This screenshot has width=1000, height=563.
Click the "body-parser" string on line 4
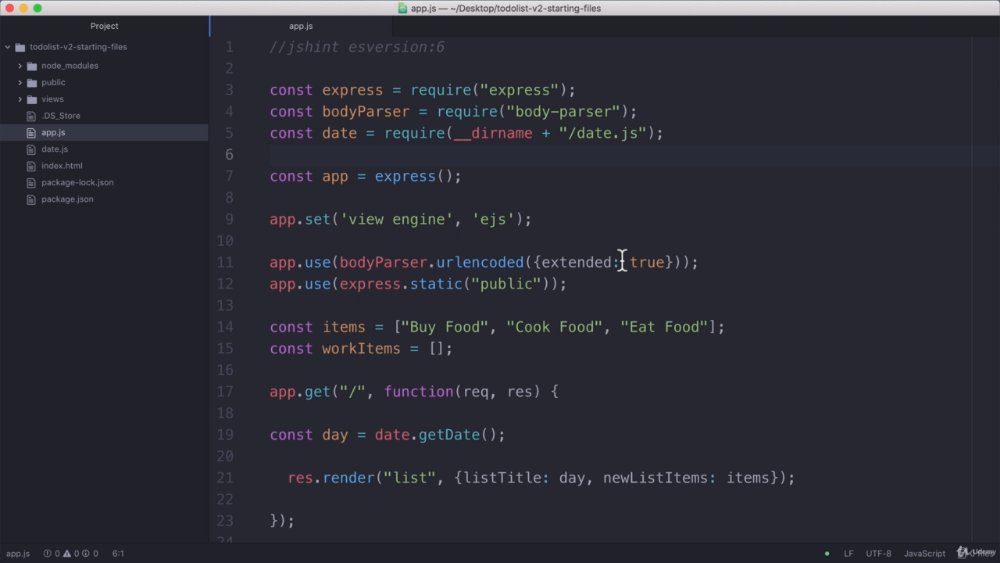pos(563,112)
